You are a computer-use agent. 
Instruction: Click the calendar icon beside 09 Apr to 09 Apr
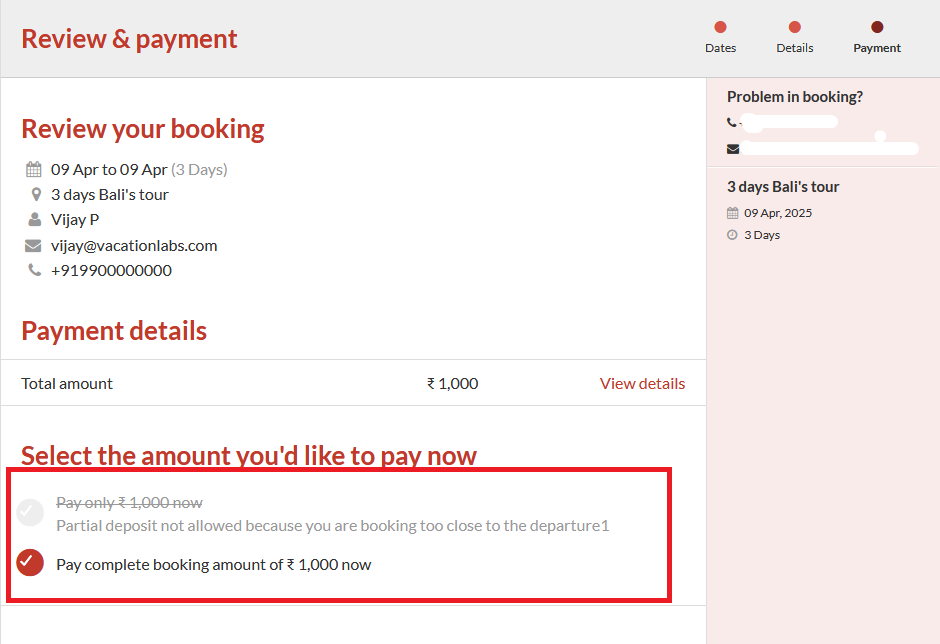click(x=33, y=170)
